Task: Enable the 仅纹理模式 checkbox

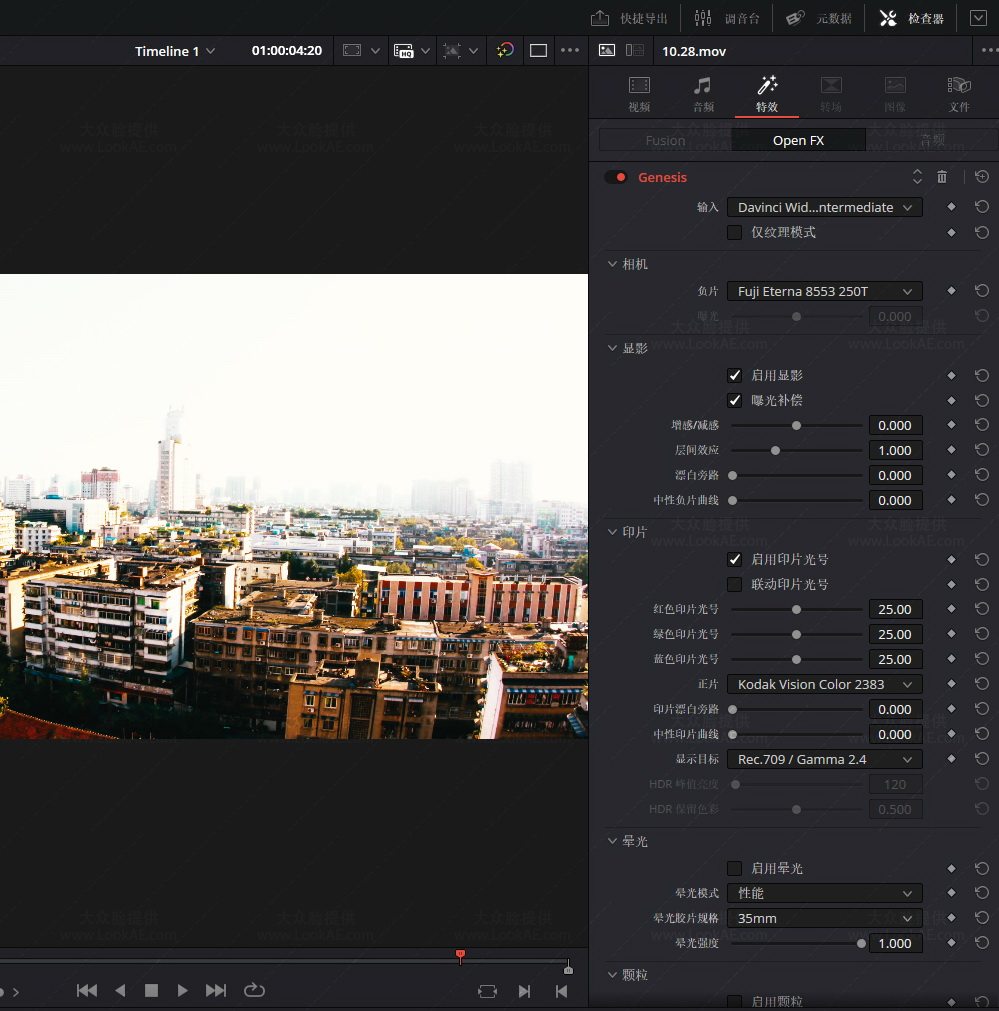Action: point(735,232)
